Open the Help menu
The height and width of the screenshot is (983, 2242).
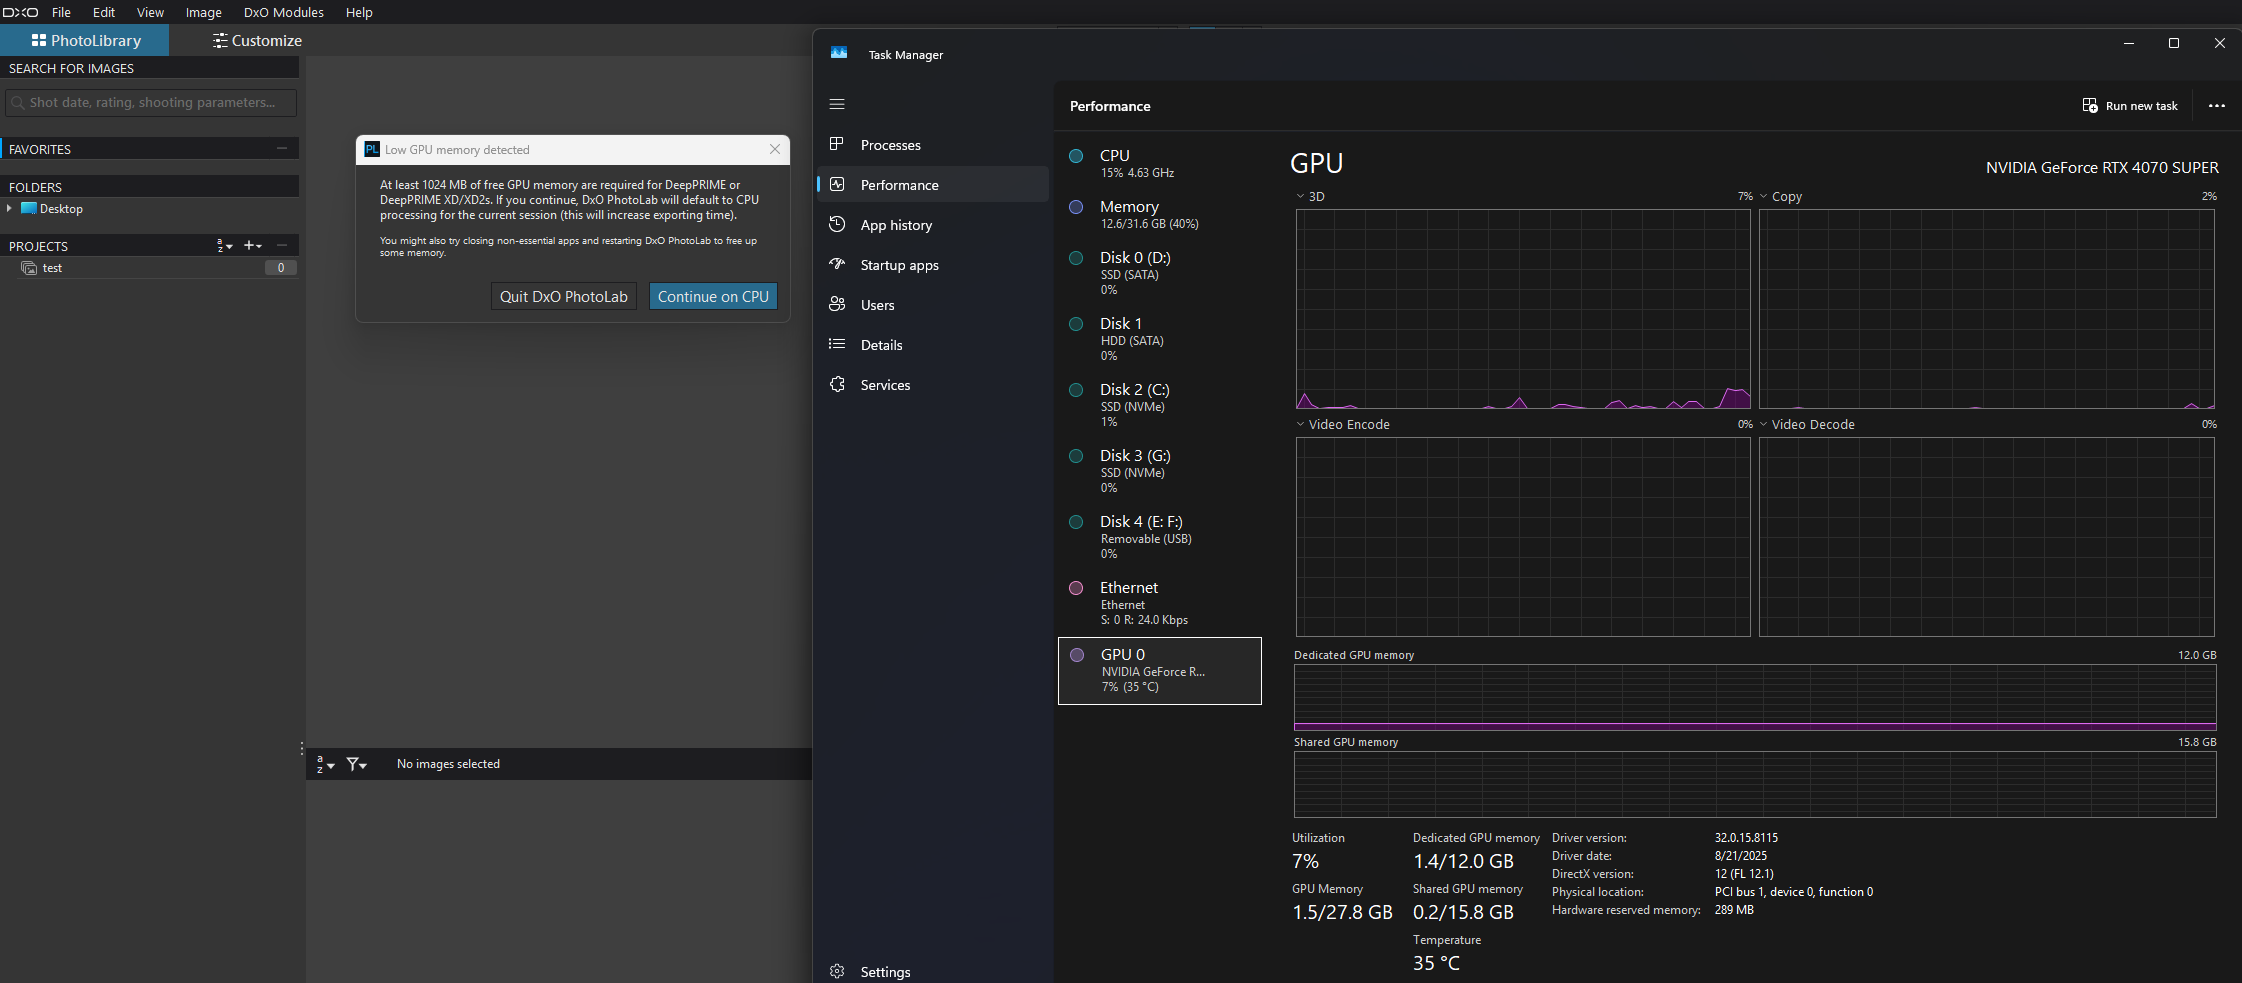(359, 12)
